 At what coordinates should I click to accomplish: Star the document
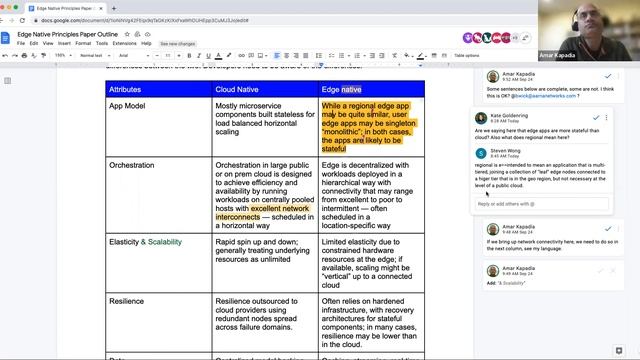coord(127,34)
